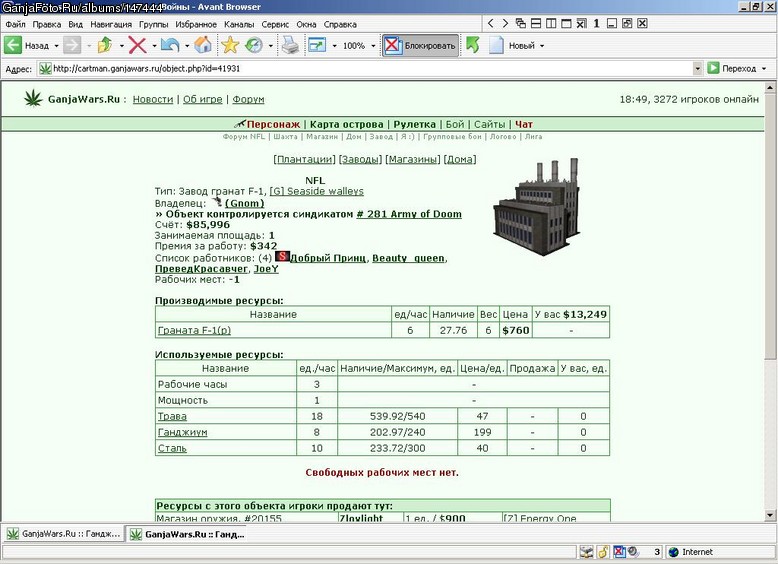Click the yellow padlock status bar icon
Screen dimensions: 778x564
(x=603, y=552)
